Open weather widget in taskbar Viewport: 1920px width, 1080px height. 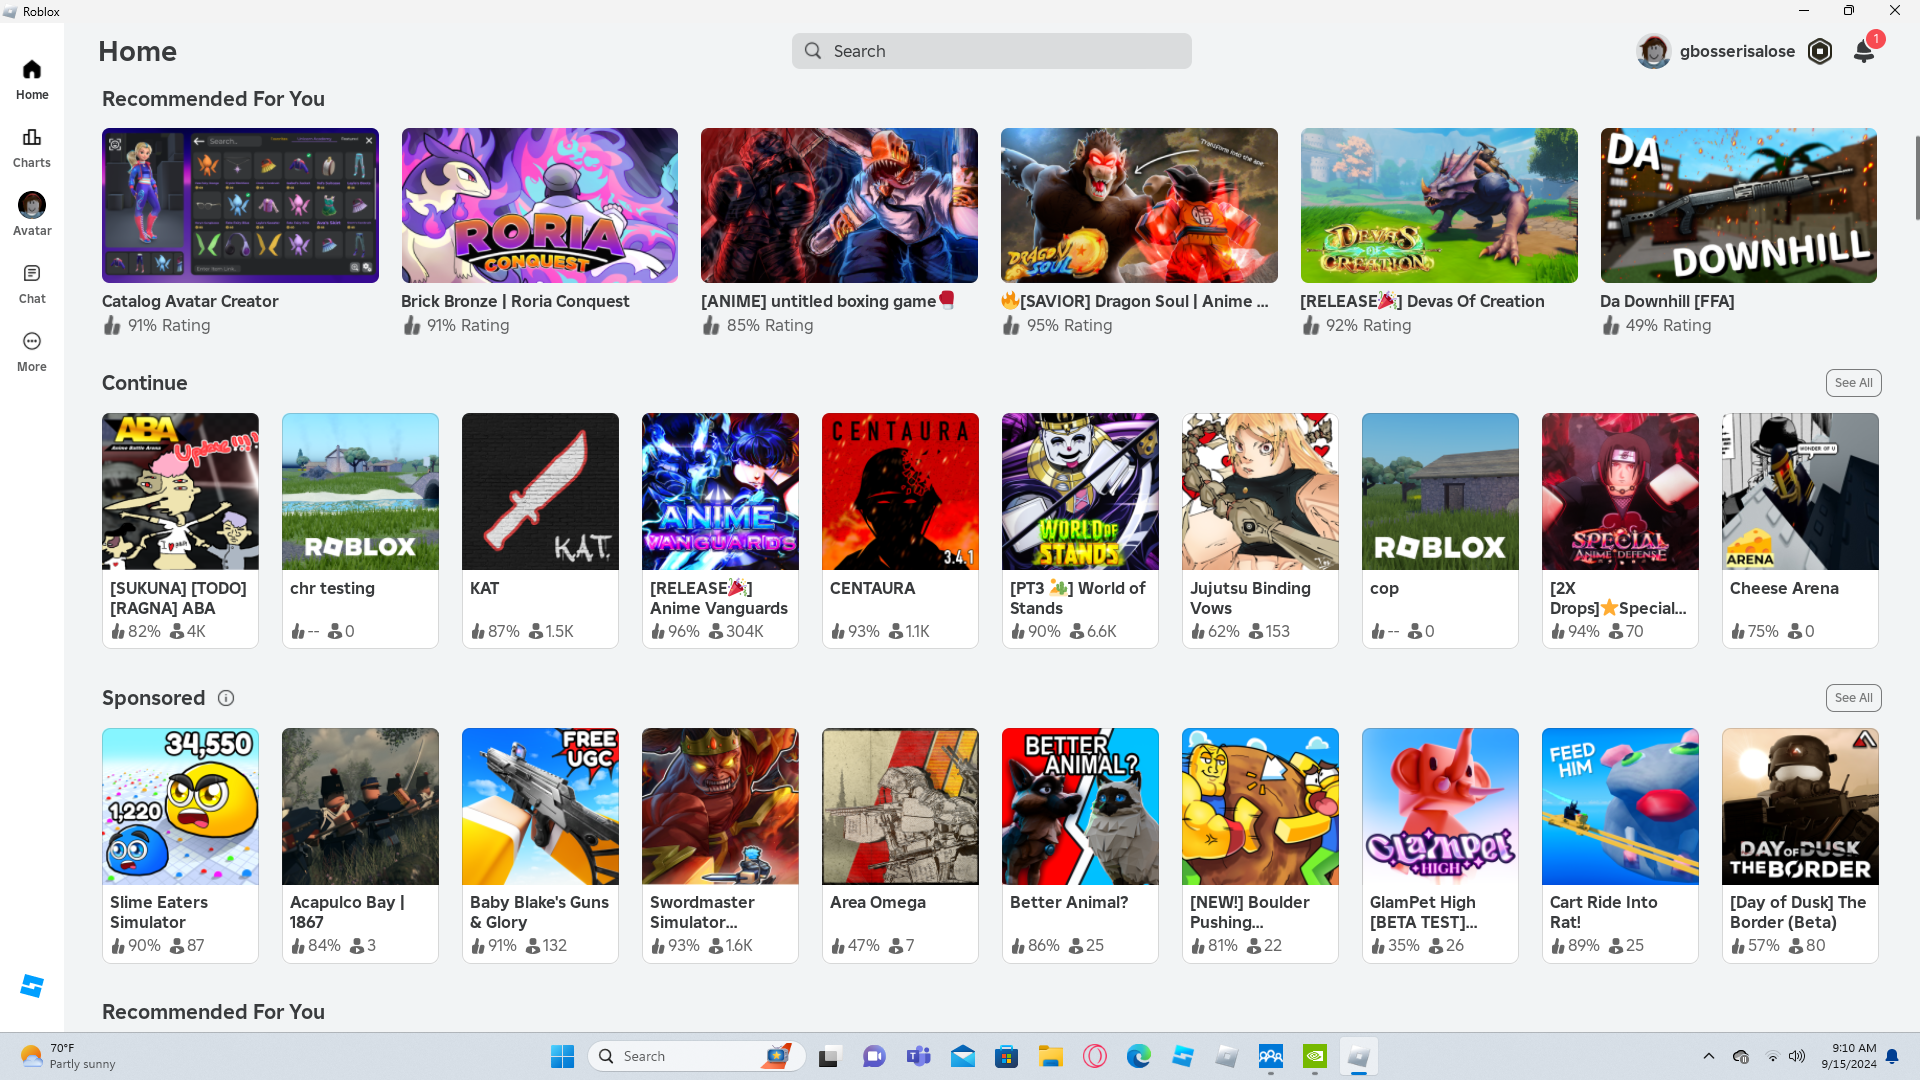click(x=68, y=1056)
